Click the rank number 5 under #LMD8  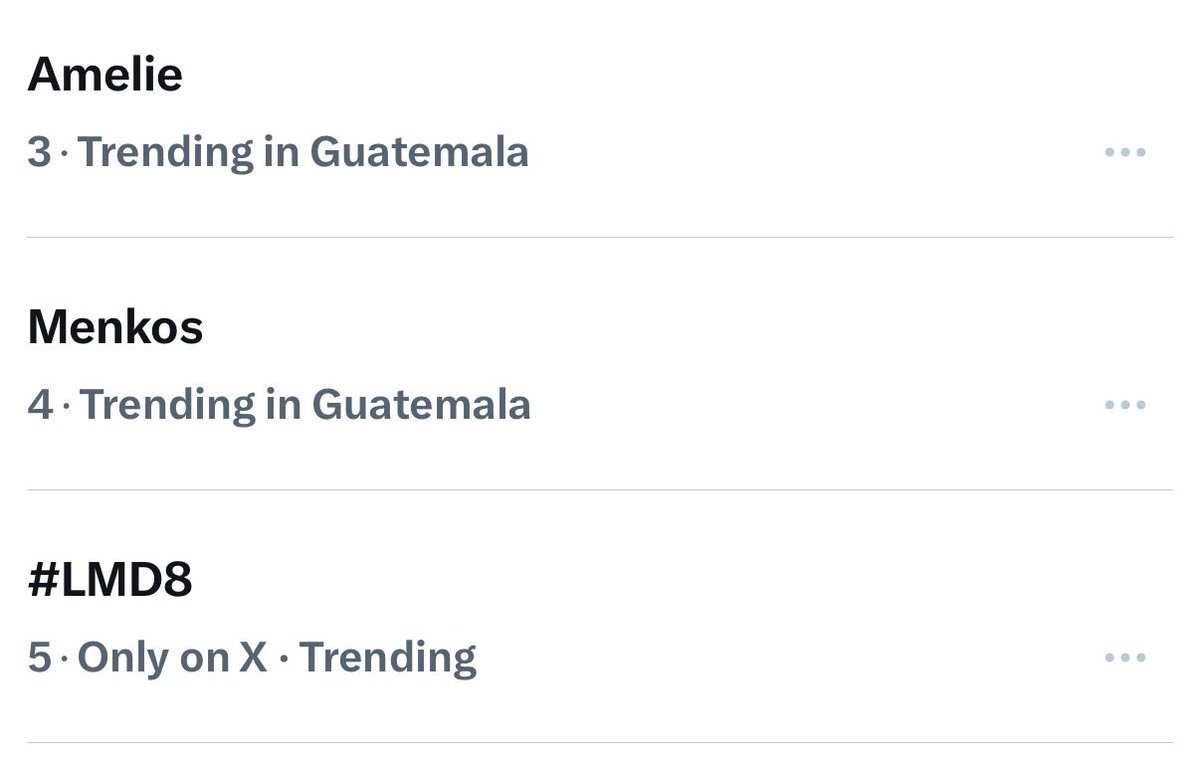coord(39,658)
